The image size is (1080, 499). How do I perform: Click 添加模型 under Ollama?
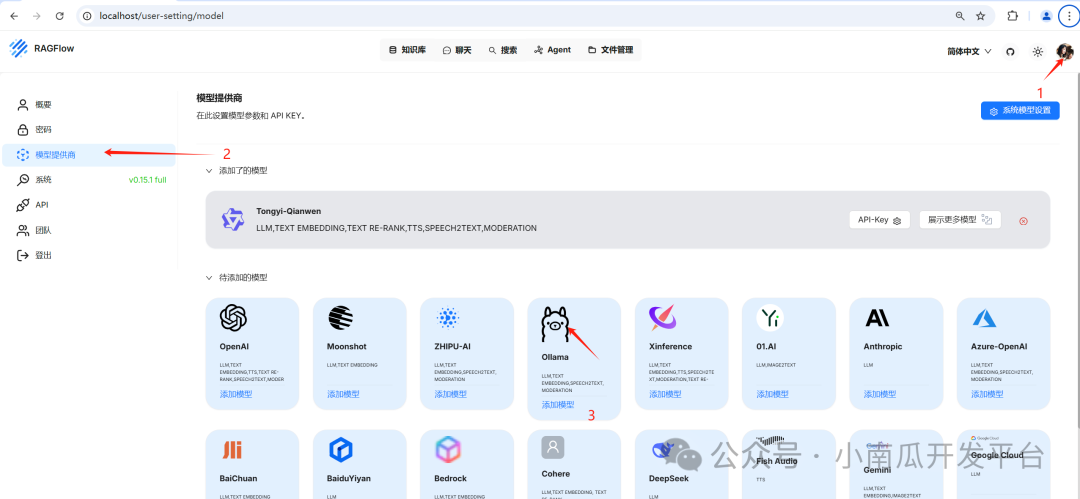point(558,405)
